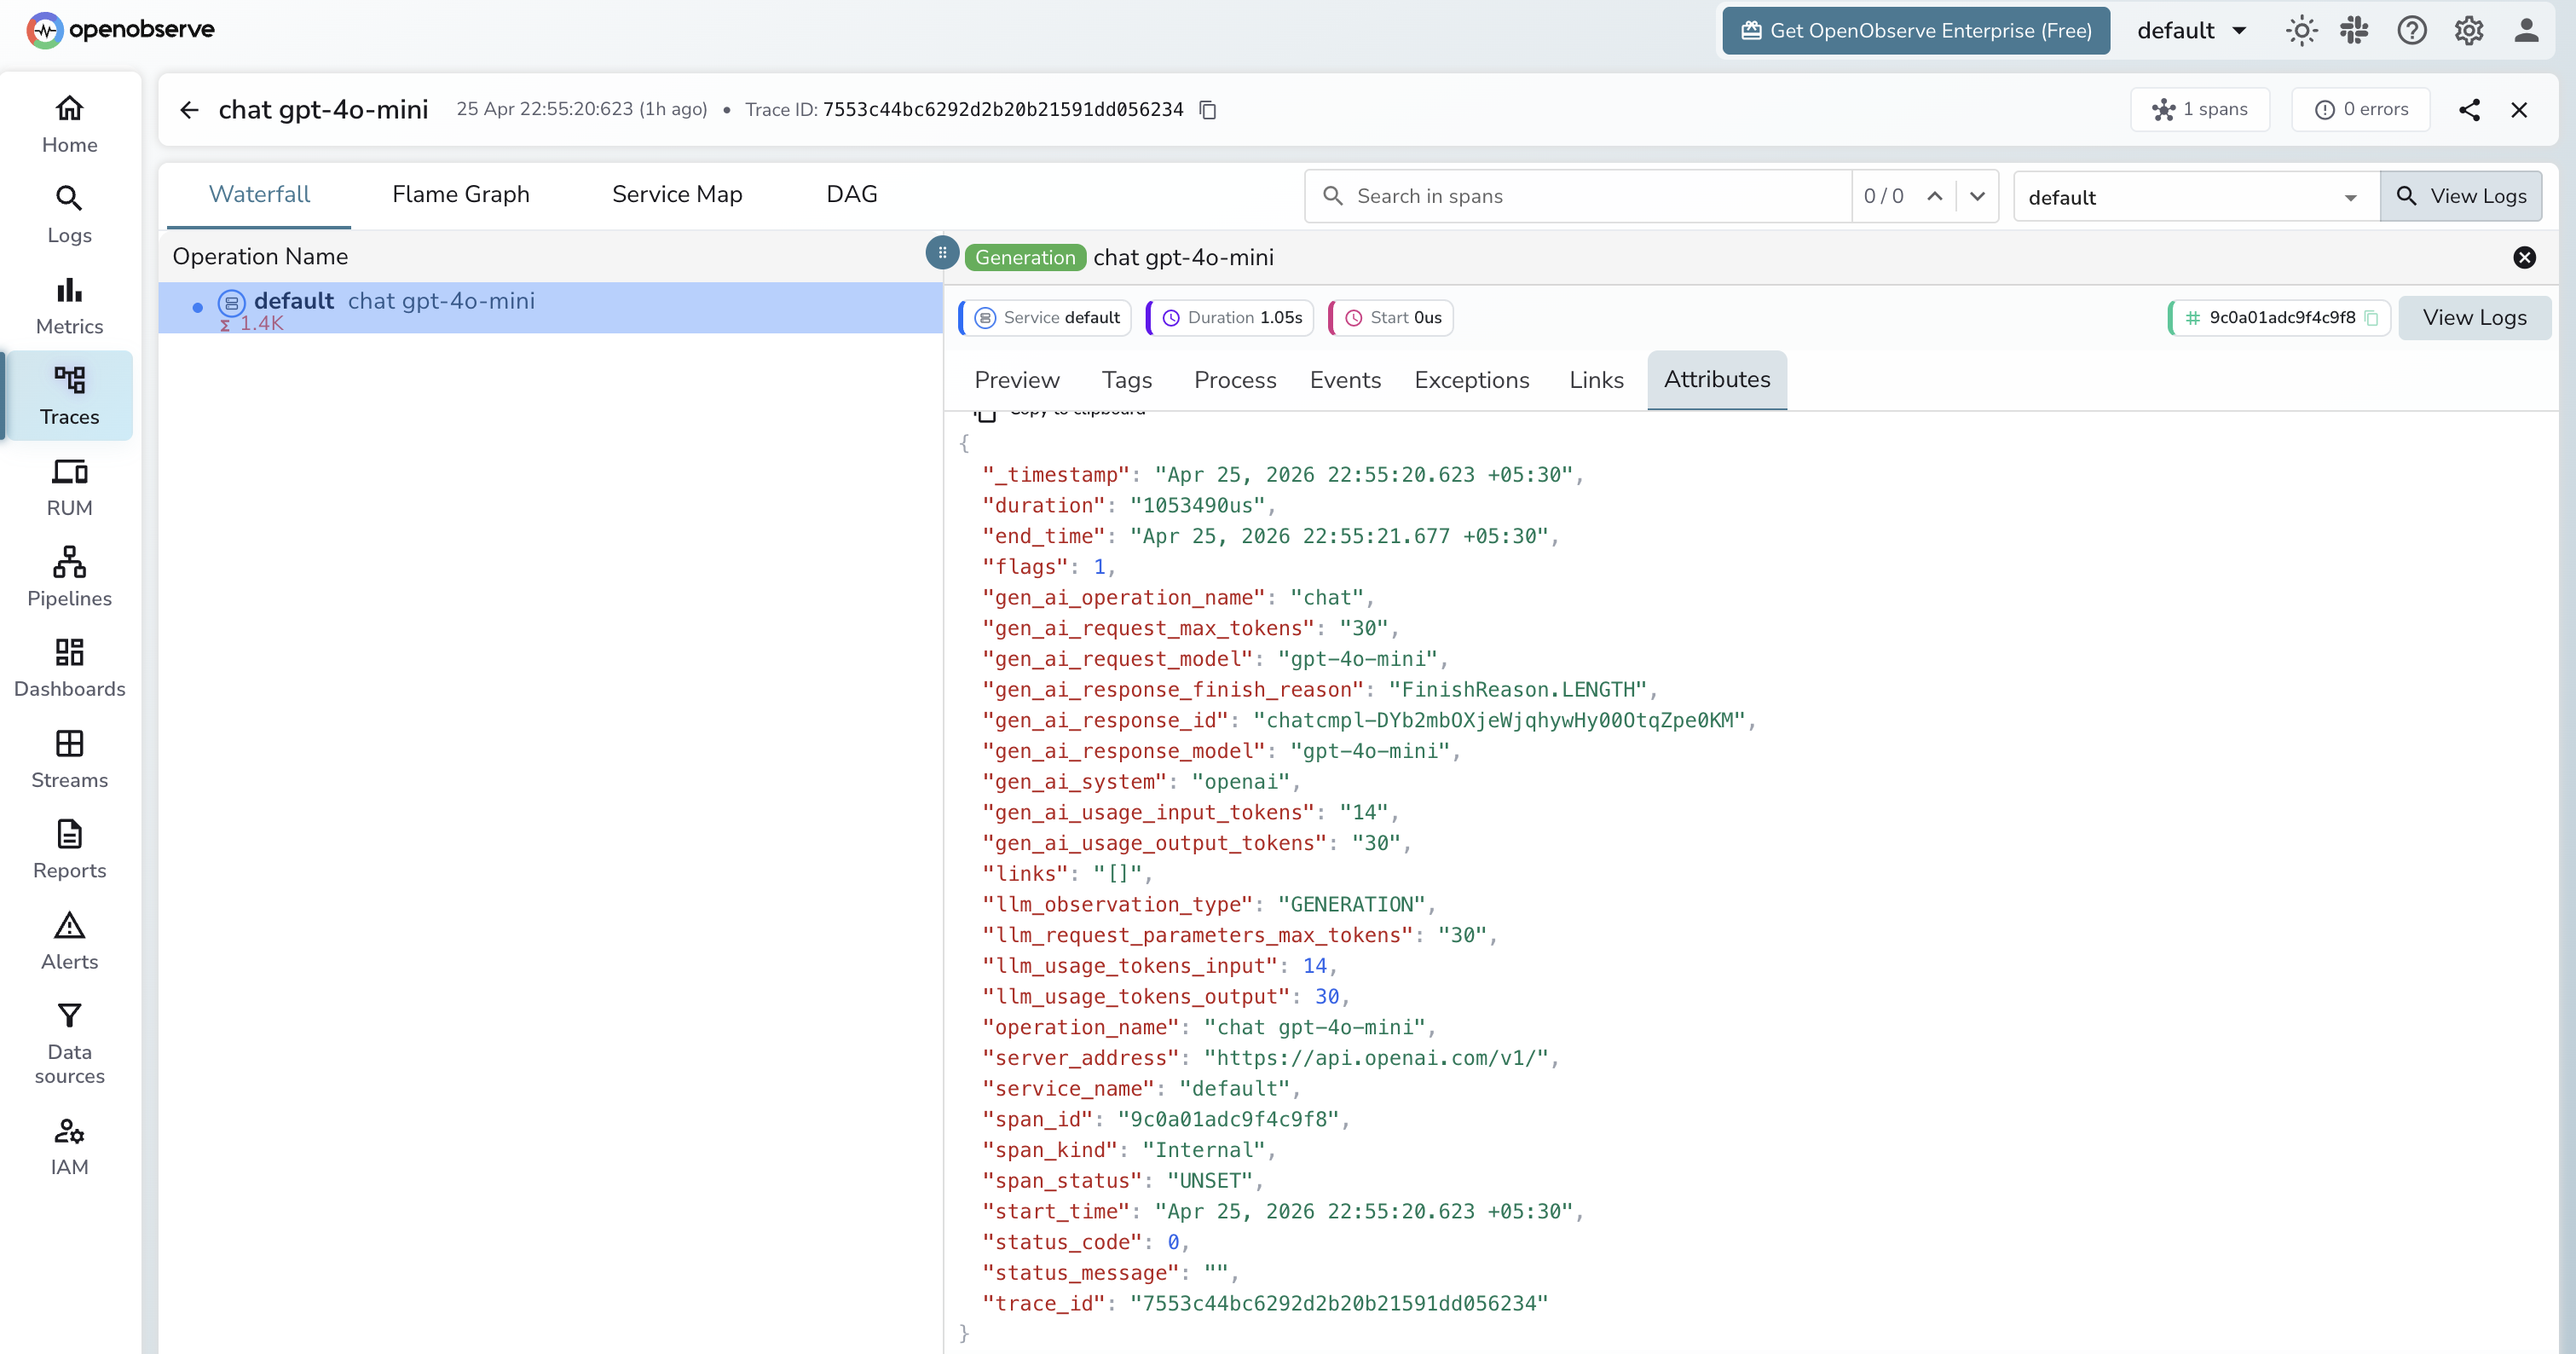The image size is (2576, 1354).
Task: Open Alerts from the sidebar
Action: point(68,938)
